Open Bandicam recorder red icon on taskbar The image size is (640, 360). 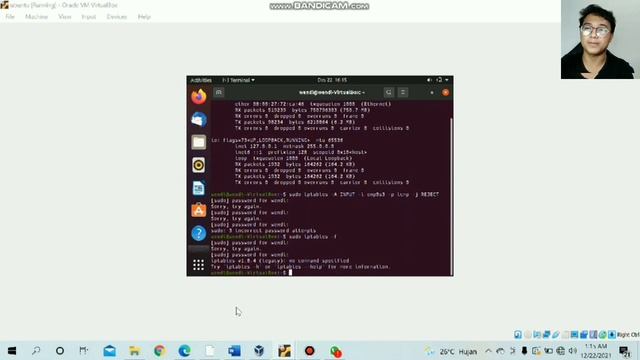coord(309,351)
